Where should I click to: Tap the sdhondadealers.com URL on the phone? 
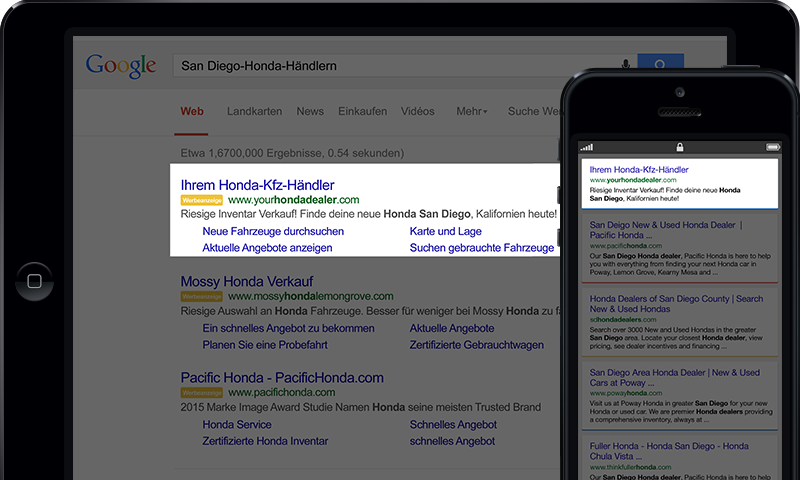[623, 319]
